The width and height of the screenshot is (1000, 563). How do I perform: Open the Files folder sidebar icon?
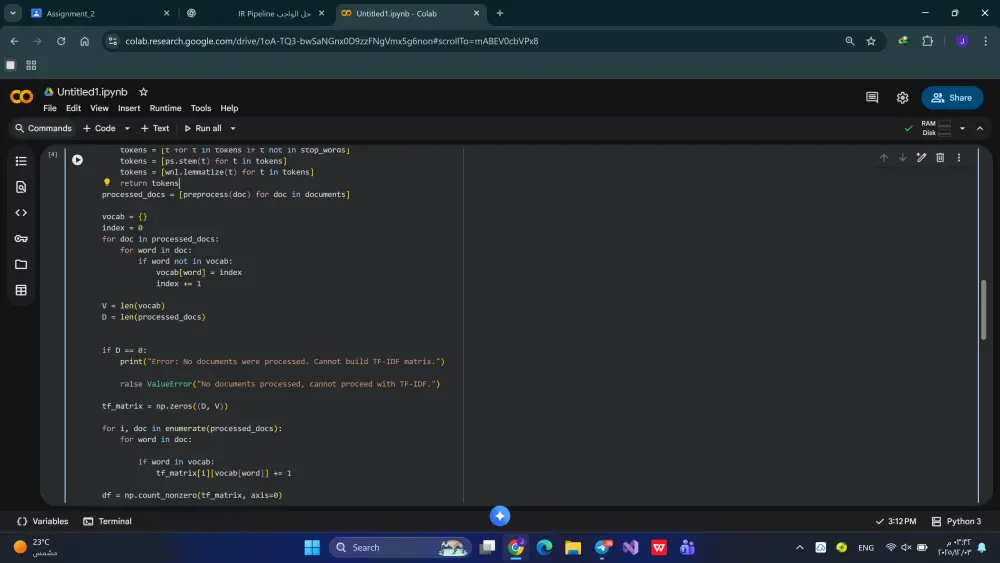21,264
